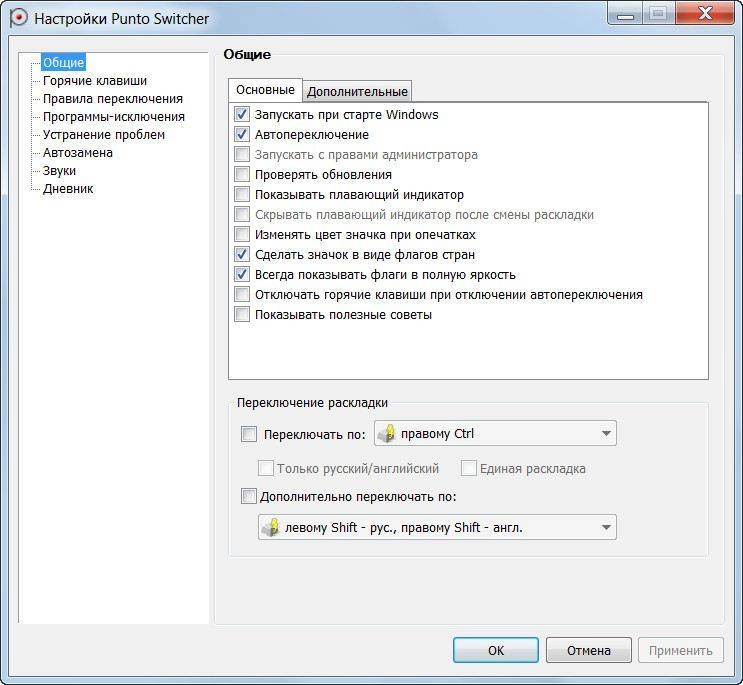
Task: Tick the Переключать по checkbox
Action: click(249, 434)
